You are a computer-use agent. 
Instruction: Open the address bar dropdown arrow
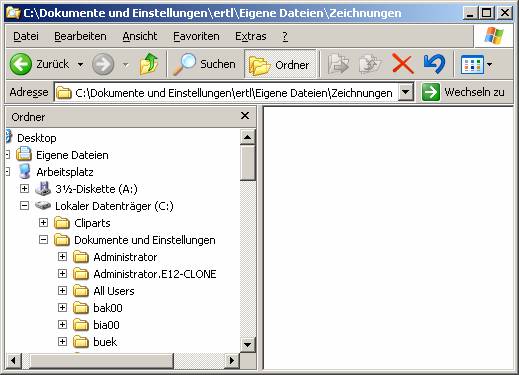406,92
